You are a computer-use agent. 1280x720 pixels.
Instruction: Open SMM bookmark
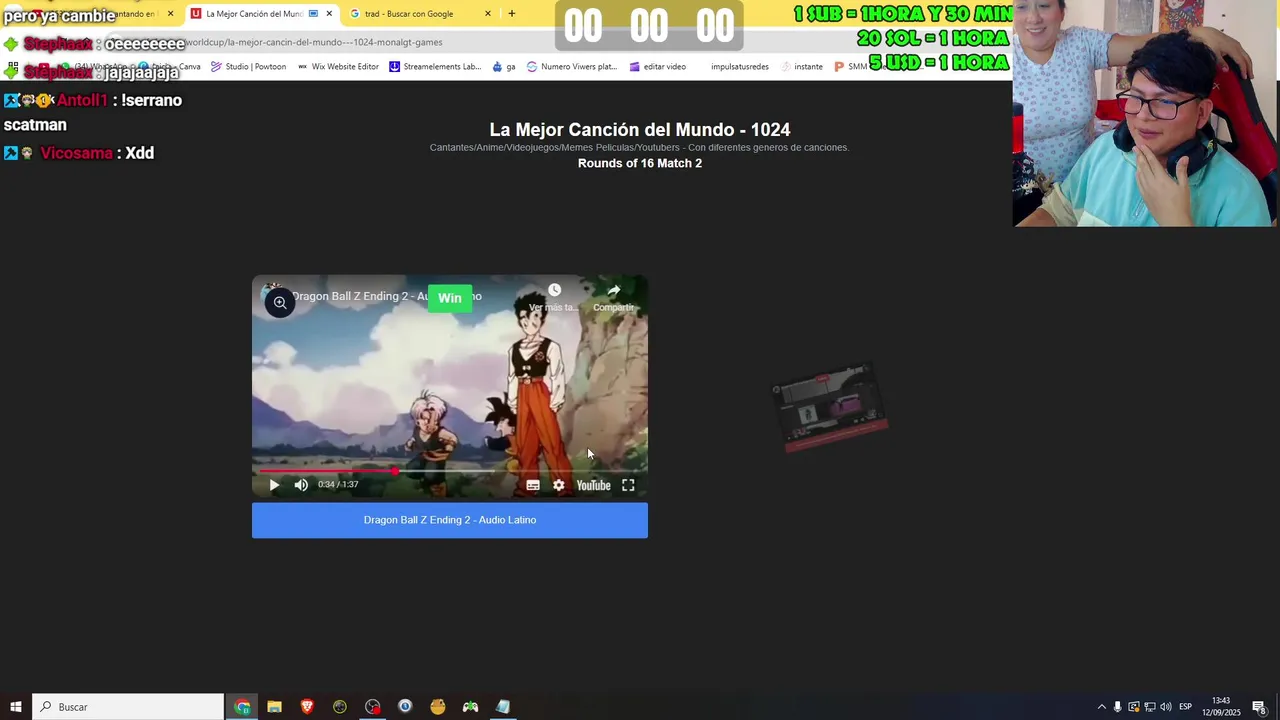[850, 67]
